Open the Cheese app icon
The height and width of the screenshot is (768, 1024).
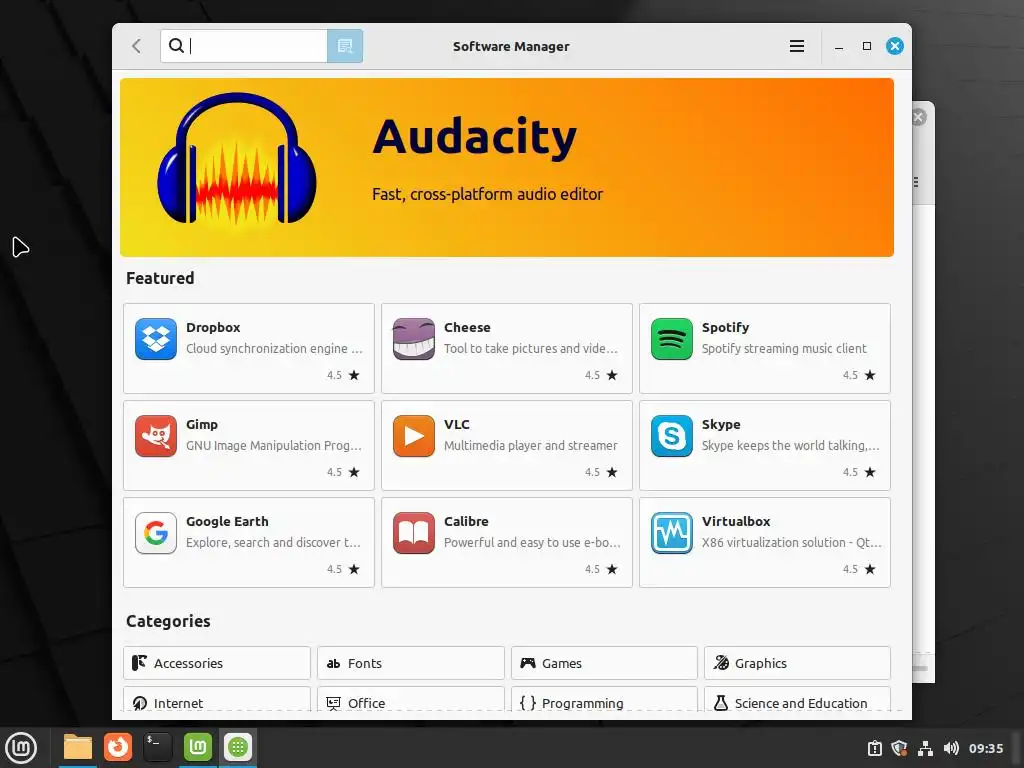click(413, 339)
